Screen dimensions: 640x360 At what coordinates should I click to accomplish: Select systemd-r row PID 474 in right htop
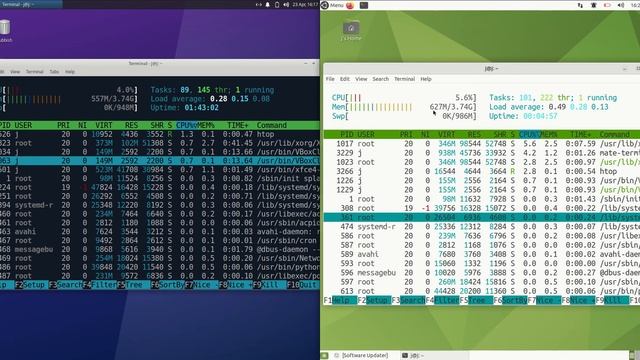[x=482, y=227]
